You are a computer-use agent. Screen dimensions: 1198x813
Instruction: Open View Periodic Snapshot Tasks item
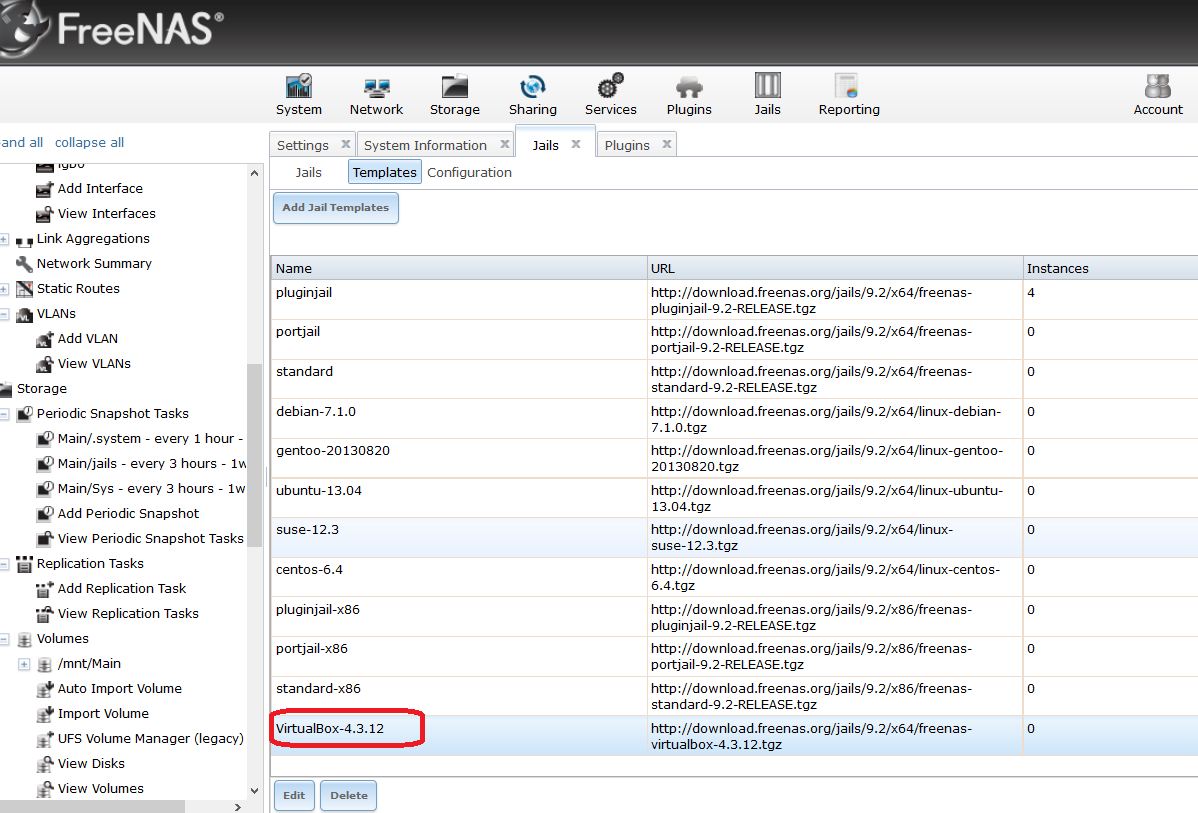pos(140,539)
